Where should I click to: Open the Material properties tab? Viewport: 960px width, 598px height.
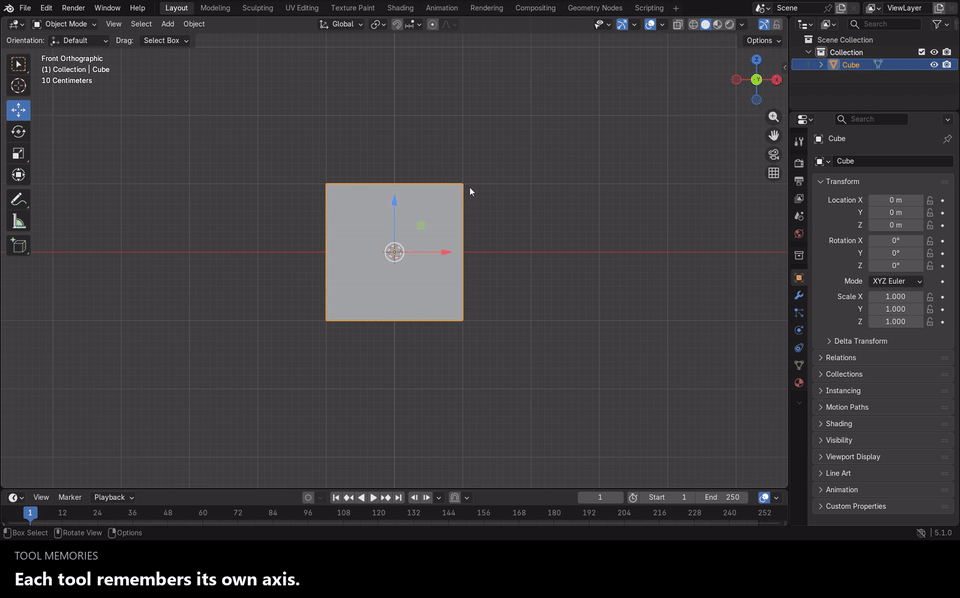pyautogui.click(x=799, y=383)
